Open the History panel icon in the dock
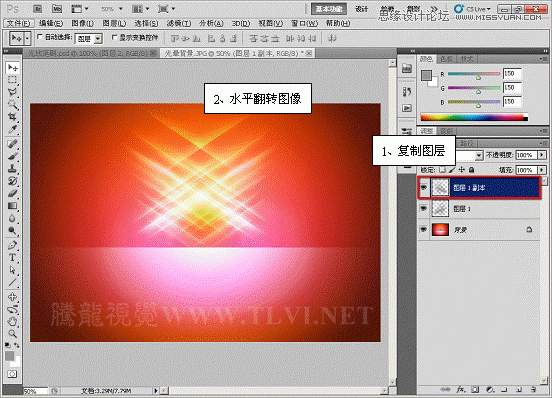Image resolution: width=552 pixels, height=398 pixels. point(407,92)
